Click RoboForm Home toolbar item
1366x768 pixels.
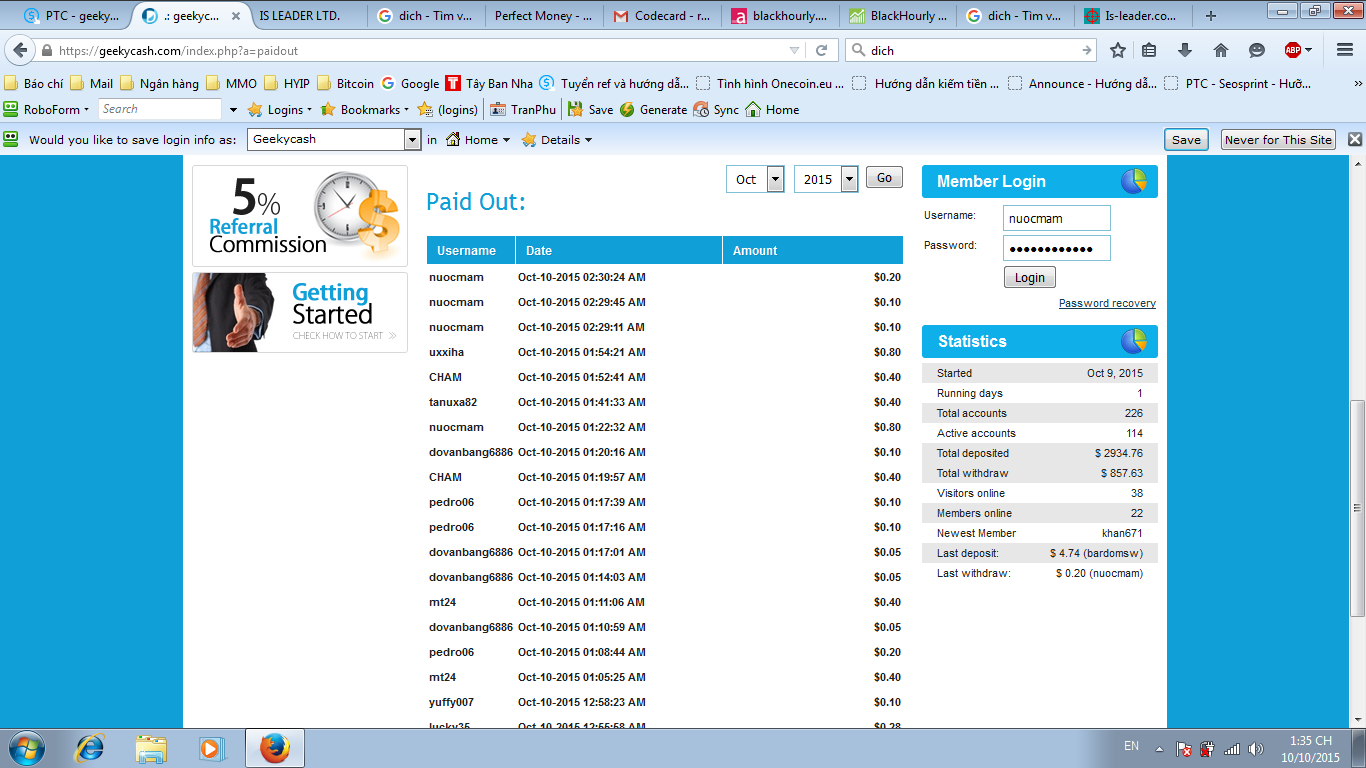tap(772, 110)
